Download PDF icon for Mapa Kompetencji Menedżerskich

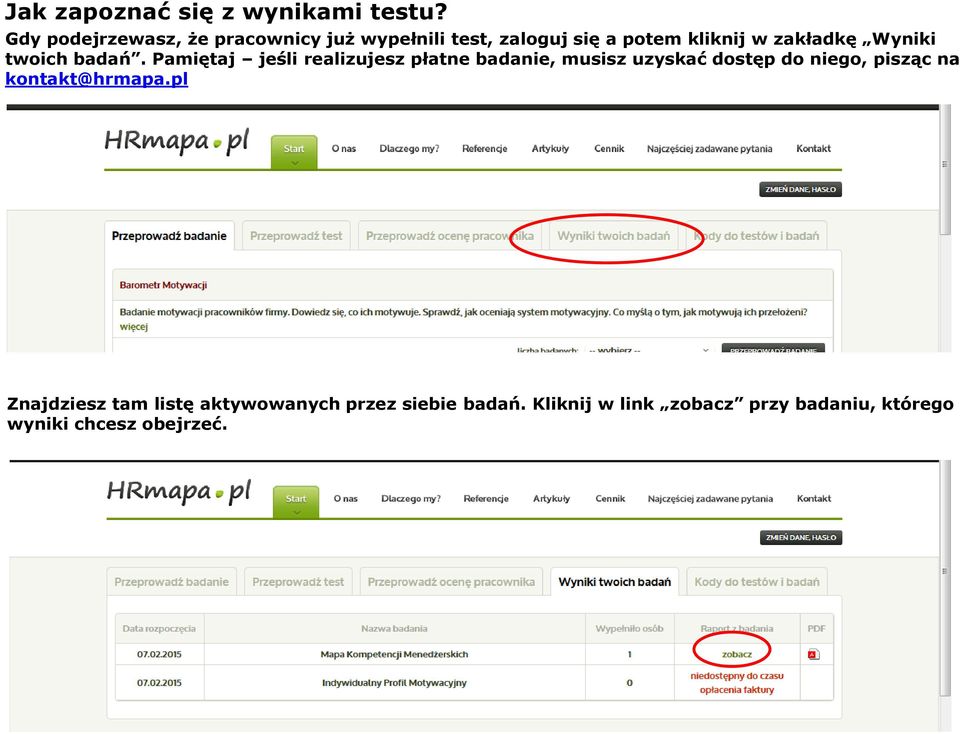pos(814,654)
